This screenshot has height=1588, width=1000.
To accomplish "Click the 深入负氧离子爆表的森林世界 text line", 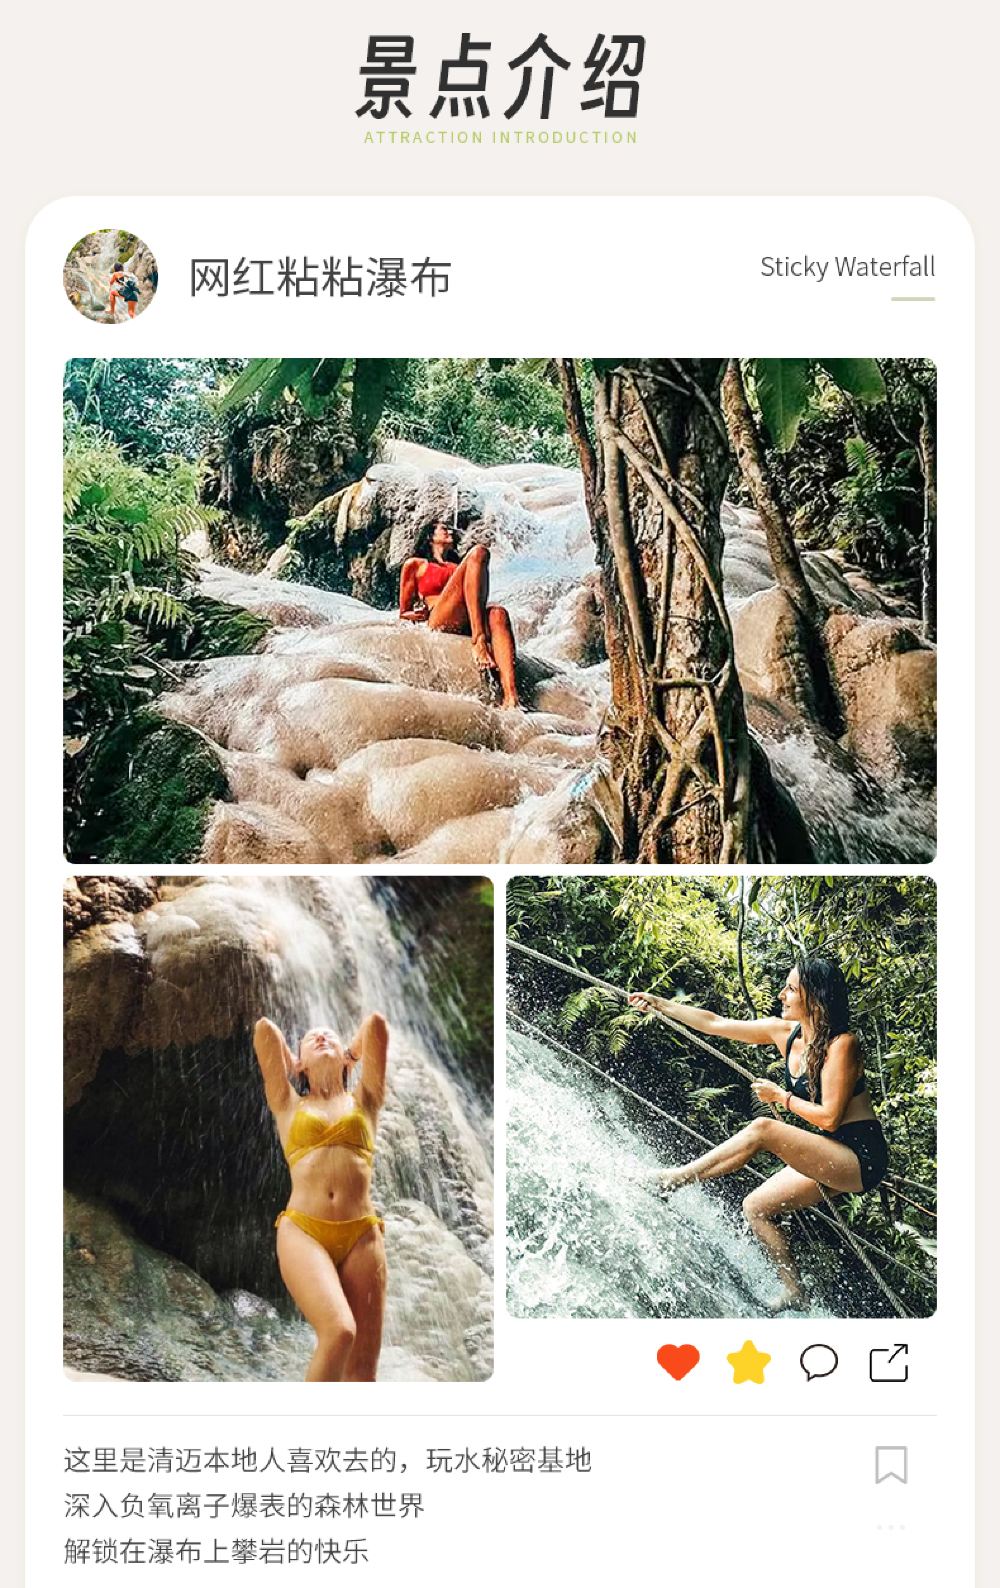I will [245, 1506].
